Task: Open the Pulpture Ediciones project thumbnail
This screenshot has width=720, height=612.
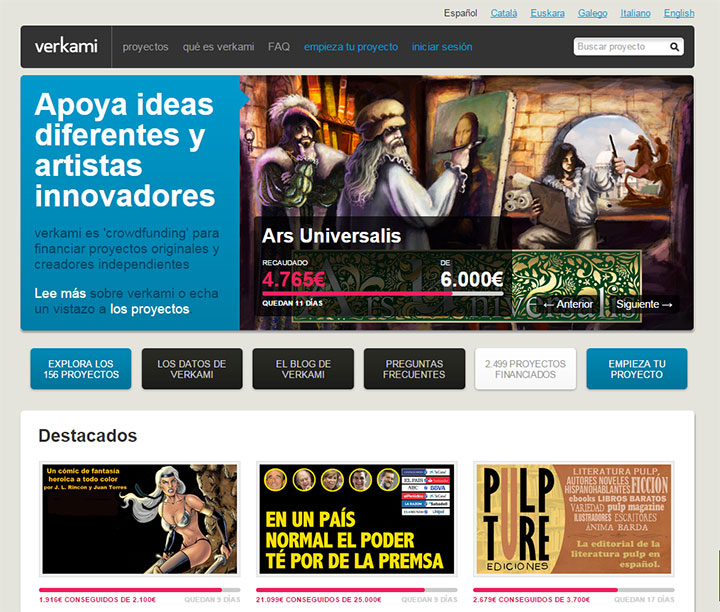Action: (573, 519)
